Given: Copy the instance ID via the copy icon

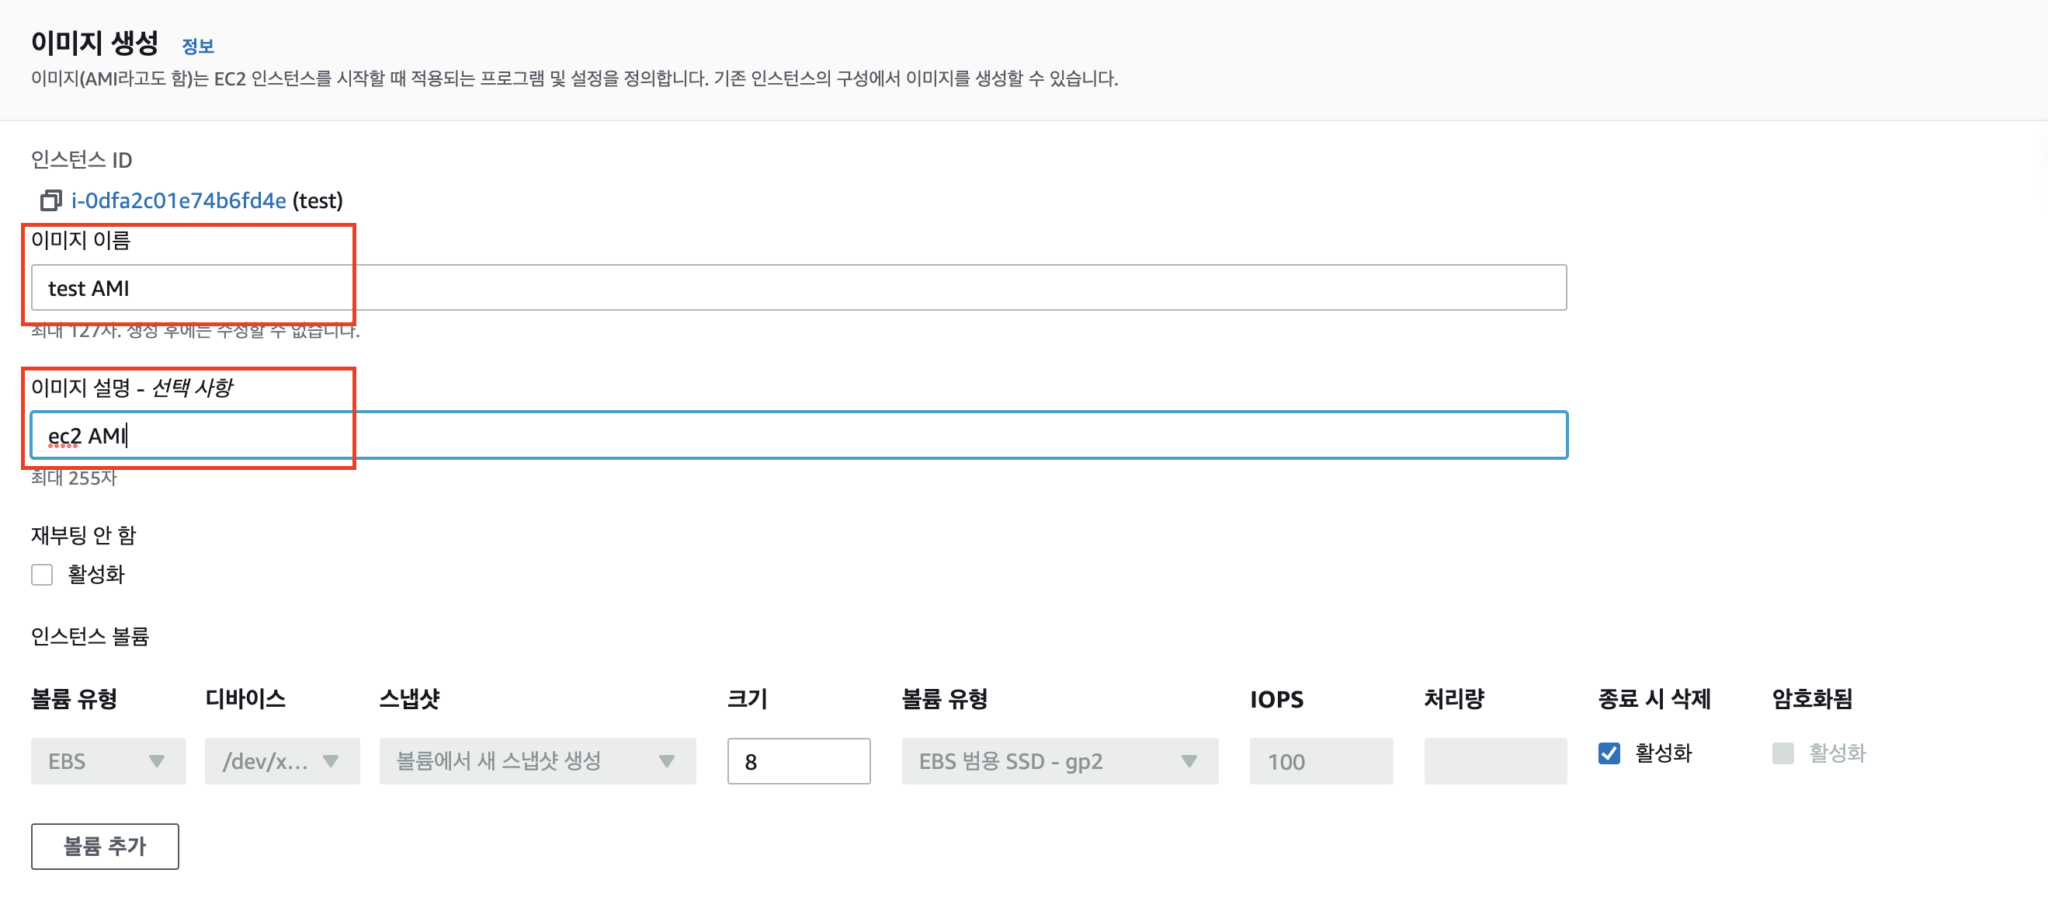Looking at the screenshot, I should (x=49, y=200).
